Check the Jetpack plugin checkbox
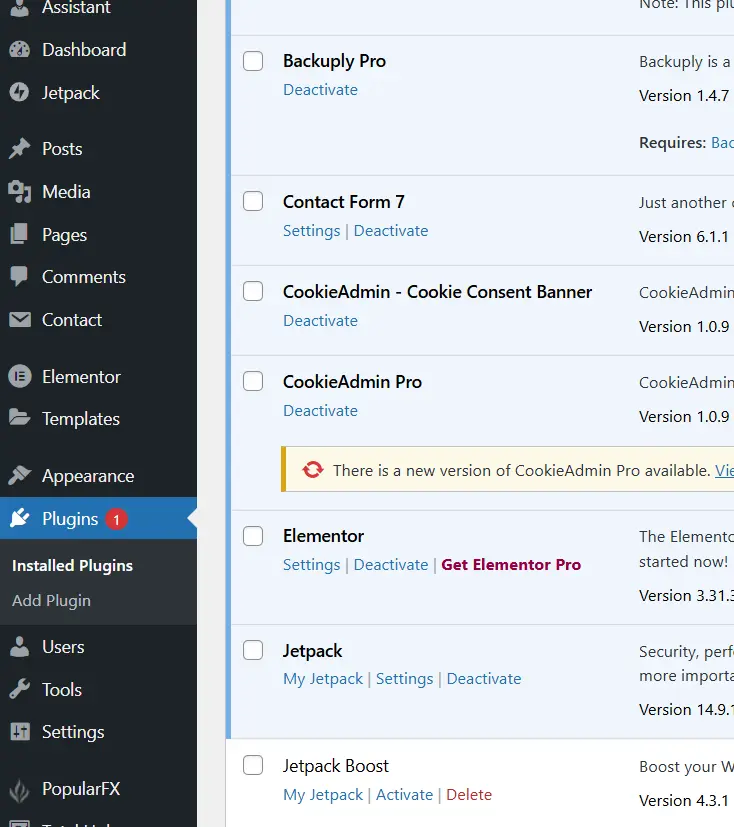The image size is (734, 827). pos(253,650)
